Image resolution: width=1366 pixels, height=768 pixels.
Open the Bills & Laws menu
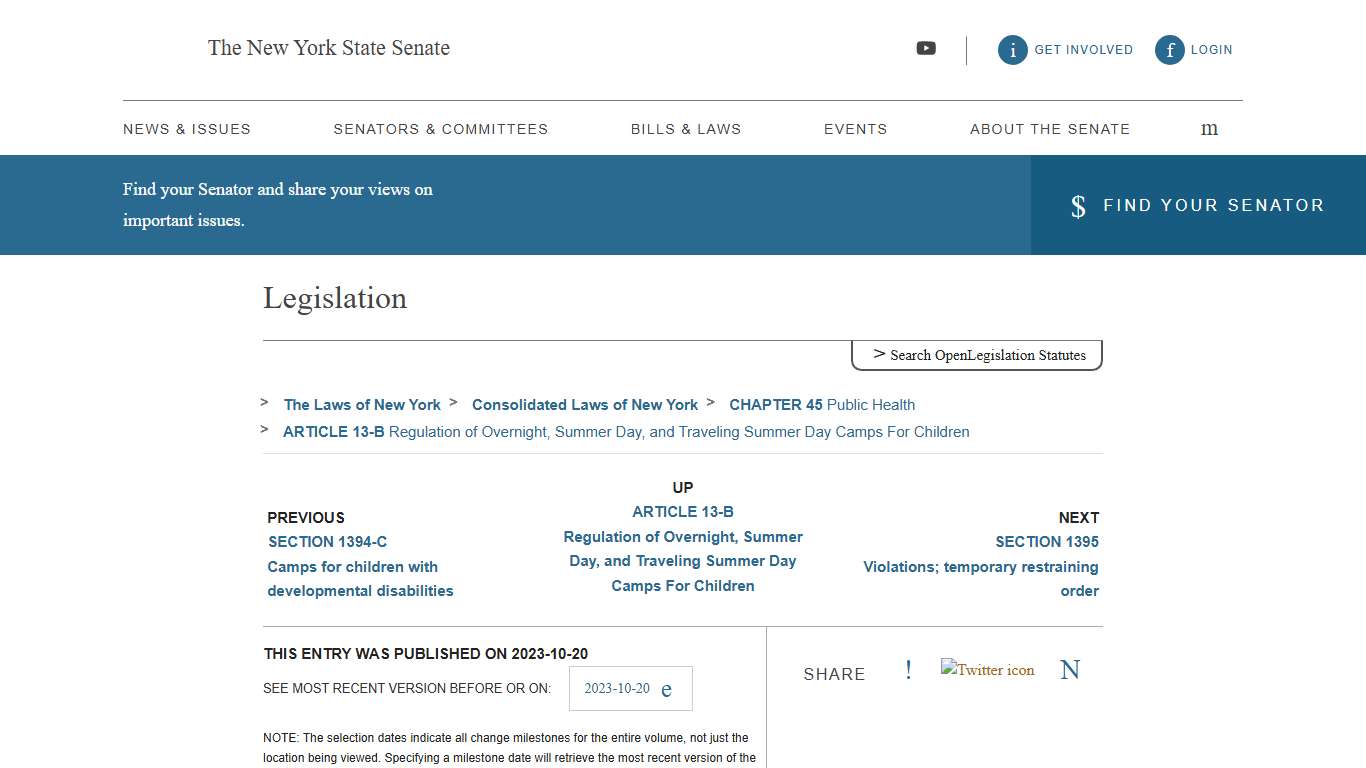686,129
